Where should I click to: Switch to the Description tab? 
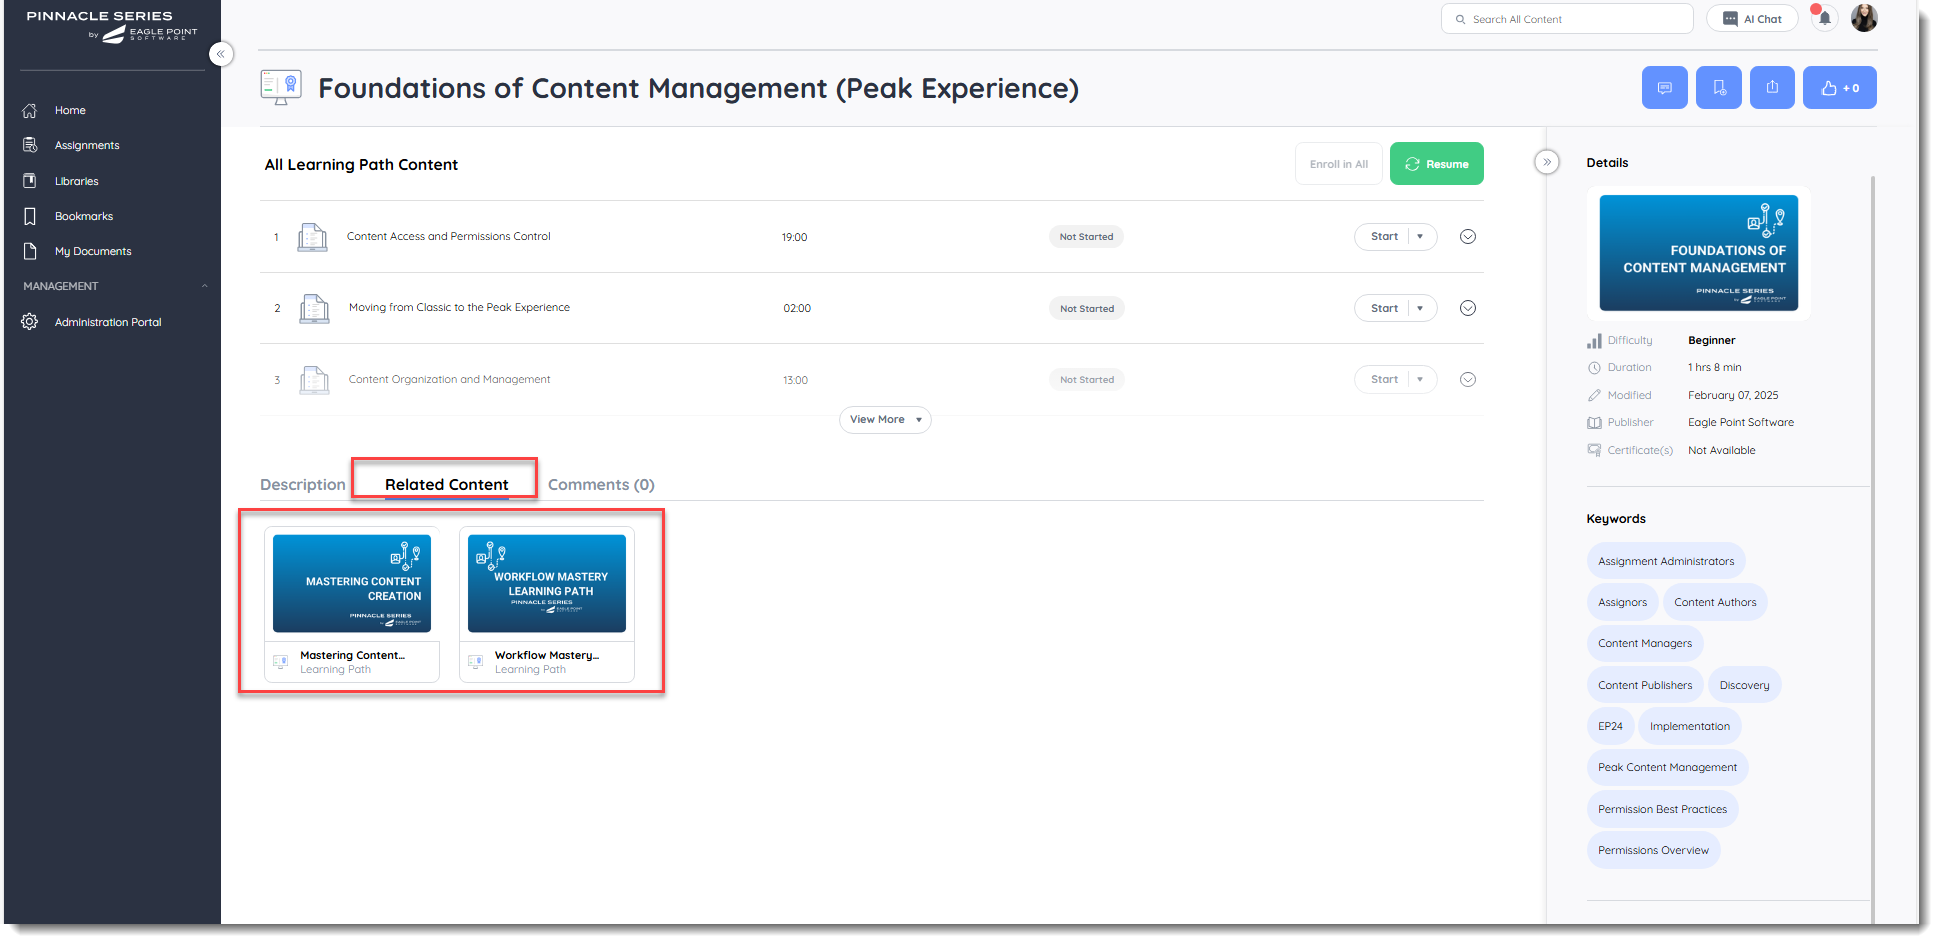click(302, 485)
